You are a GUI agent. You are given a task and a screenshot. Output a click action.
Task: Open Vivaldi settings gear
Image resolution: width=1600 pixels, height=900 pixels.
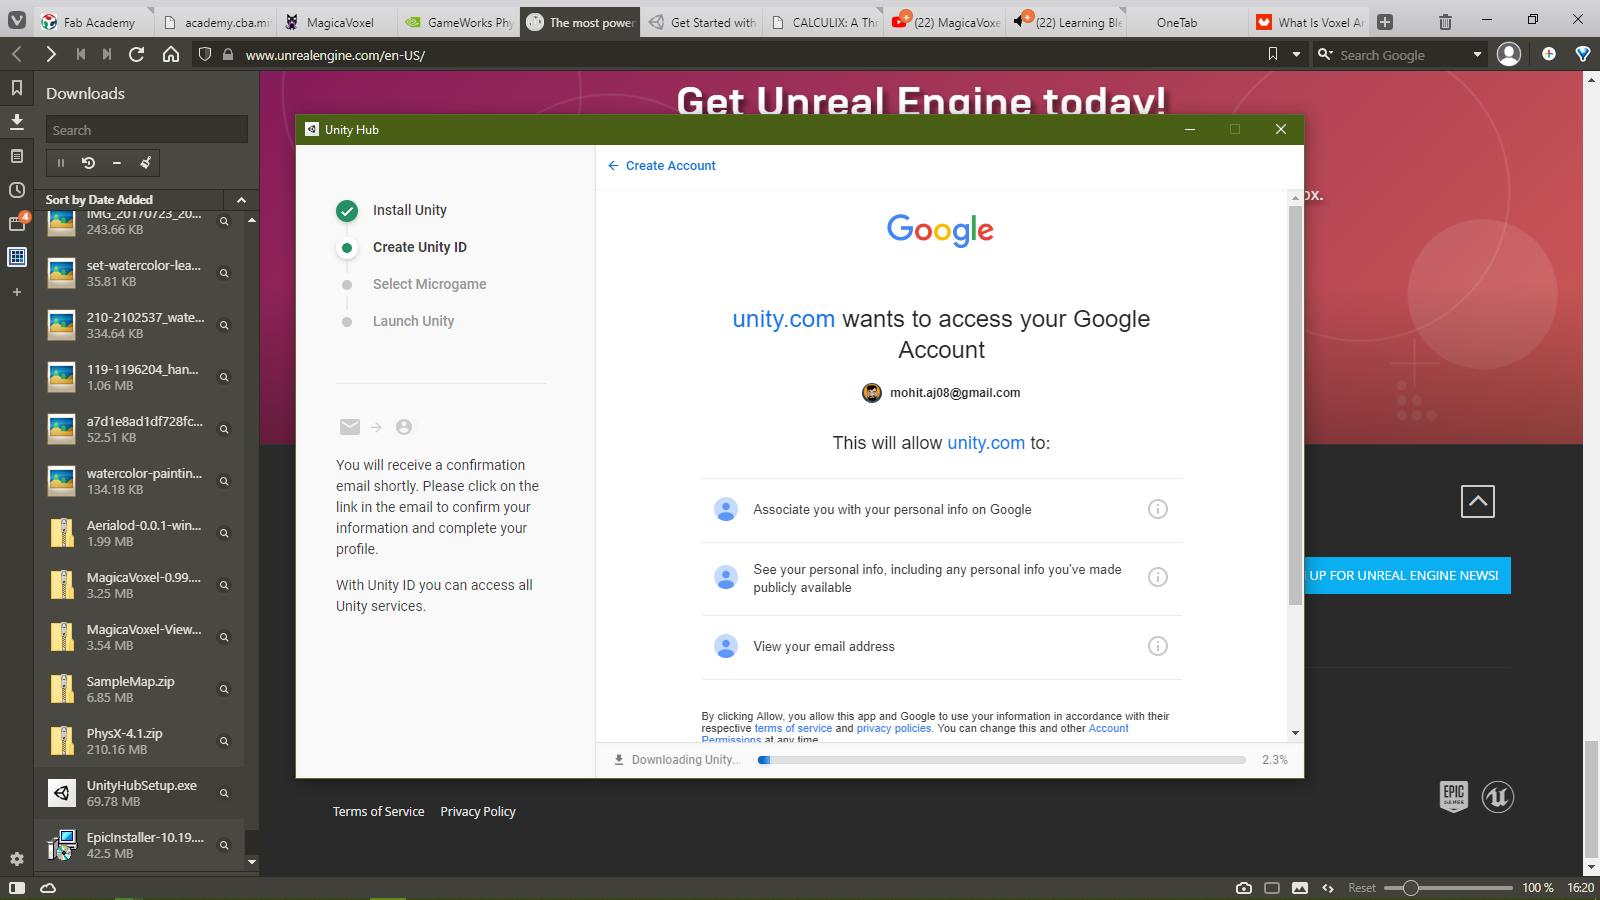[x=17, y=859]
